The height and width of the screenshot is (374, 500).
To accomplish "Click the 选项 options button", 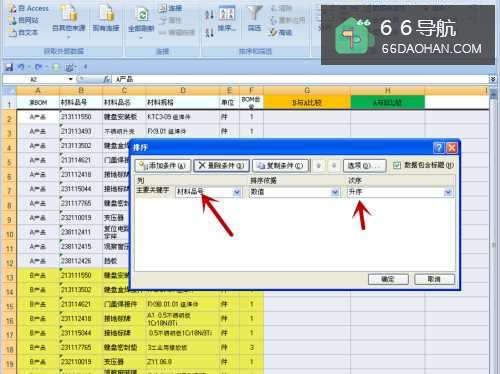I will [365, 166].
